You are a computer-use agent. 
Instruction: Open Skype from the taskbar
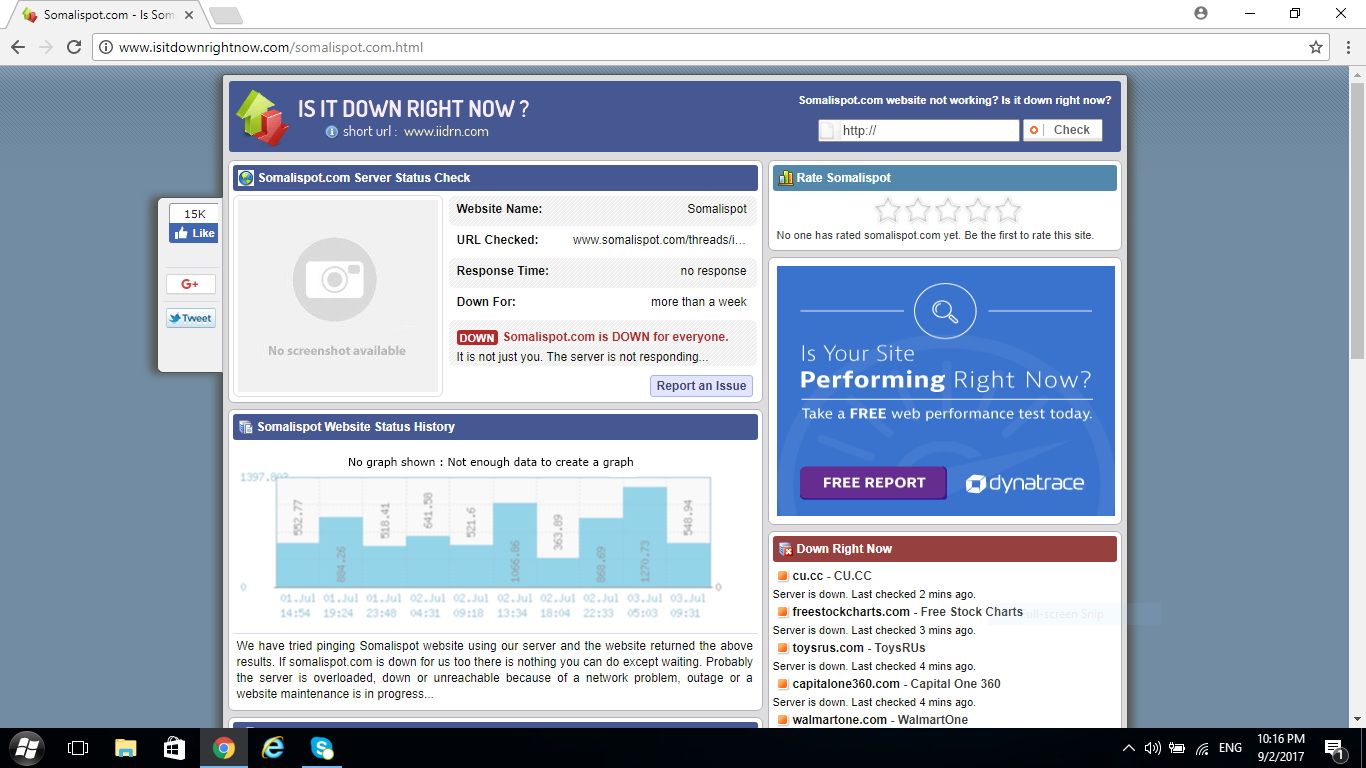pos(321,748)
